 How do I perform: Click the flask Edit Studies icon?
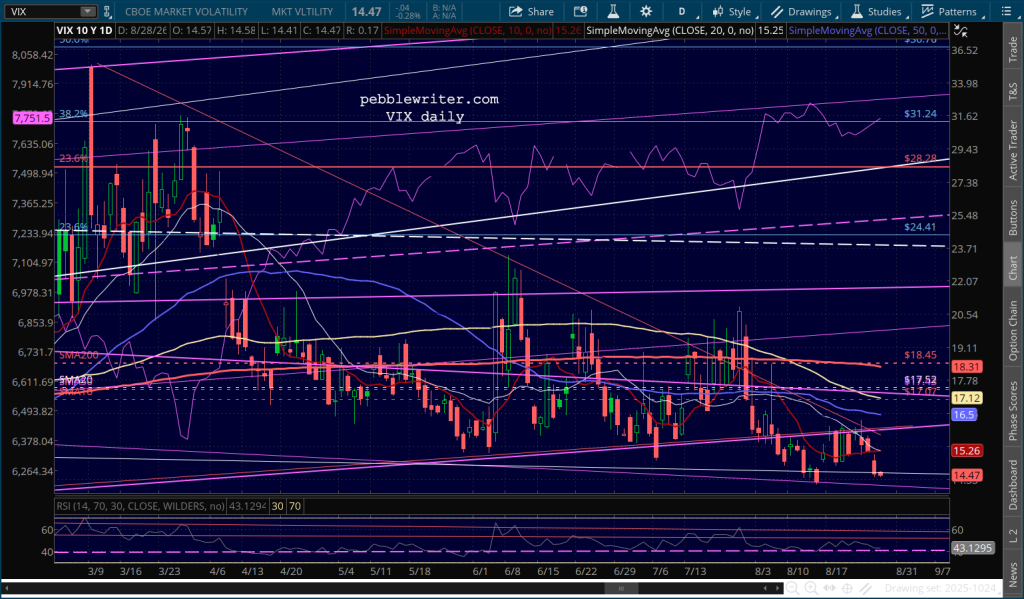(613, 11)
